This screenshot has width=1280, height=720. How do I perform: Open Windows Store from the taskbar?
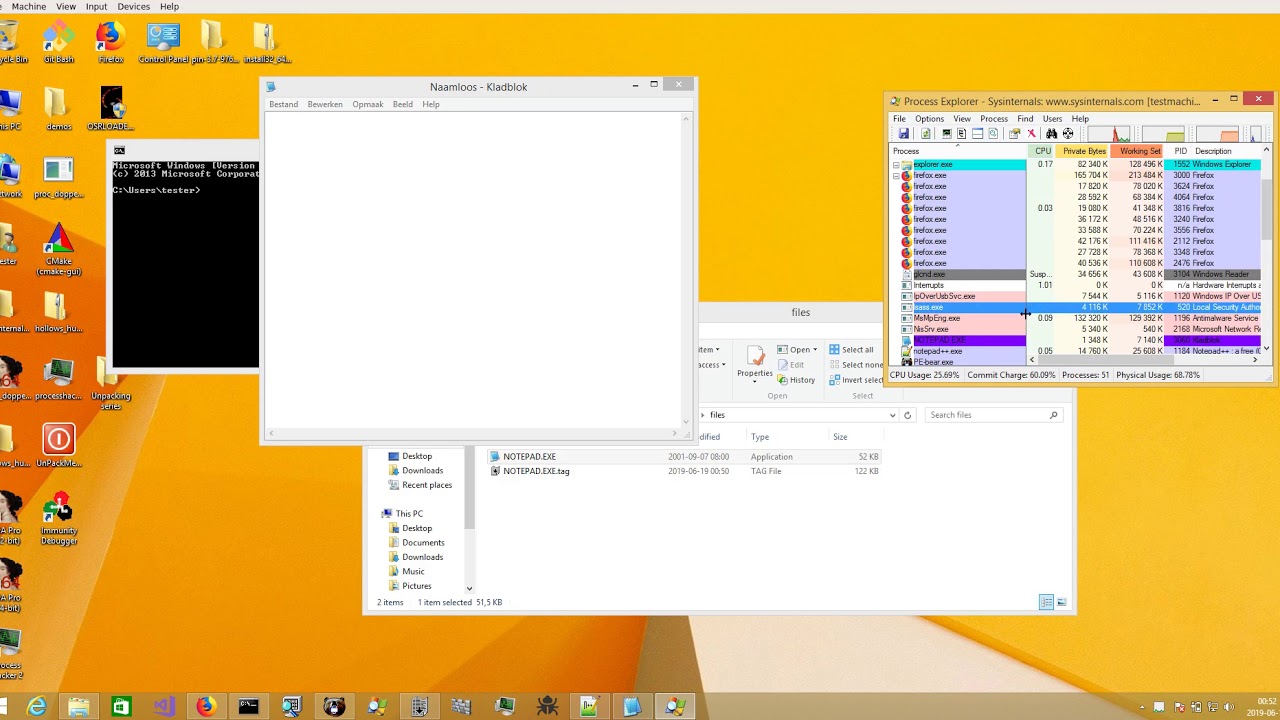[x=122, y=707]
